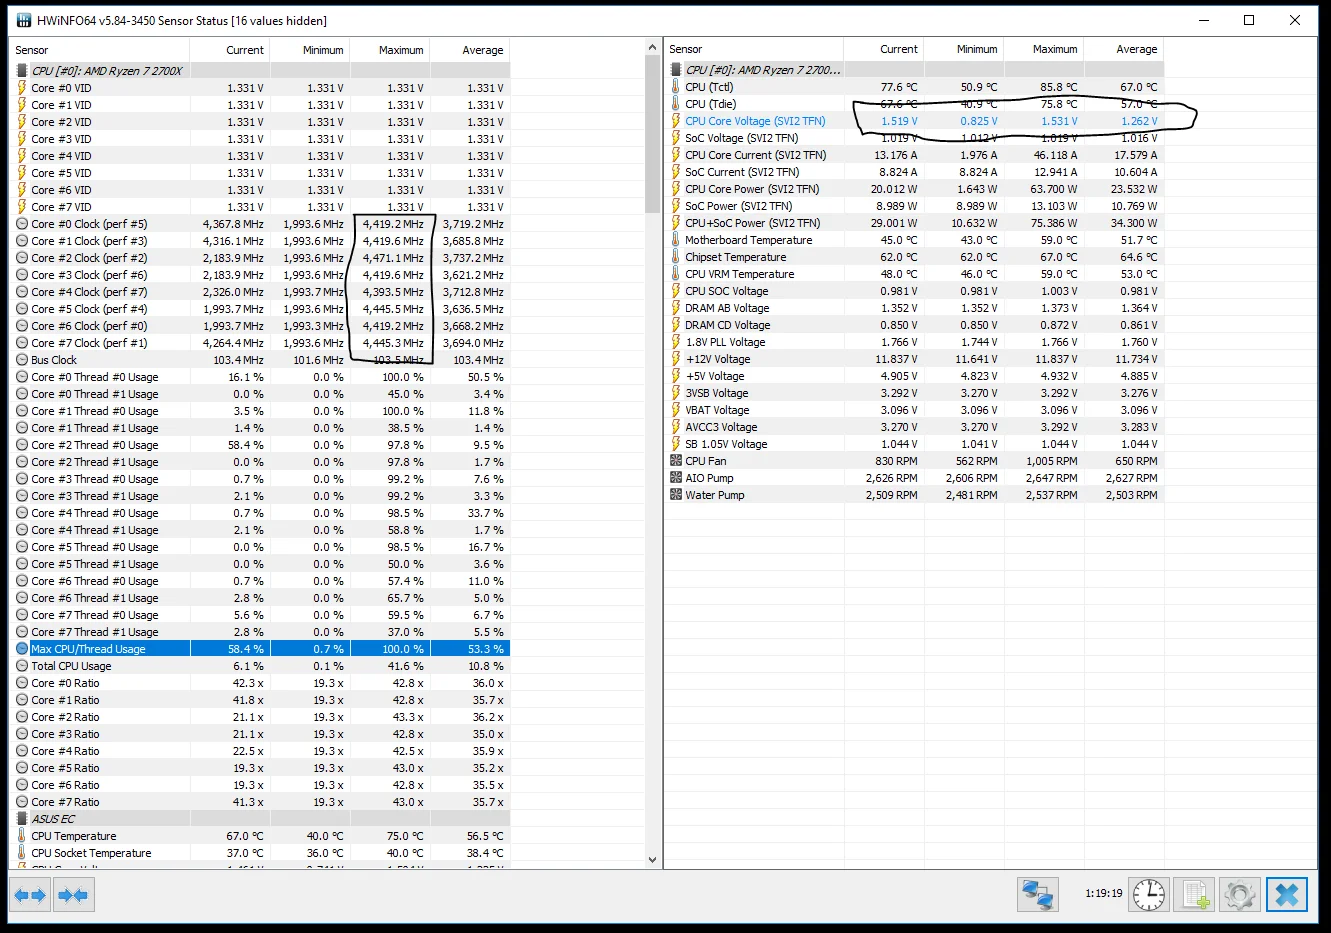Select the Core #4 VID row
This screenshot has width=1331, height=933.
click(x=260, y=156)
